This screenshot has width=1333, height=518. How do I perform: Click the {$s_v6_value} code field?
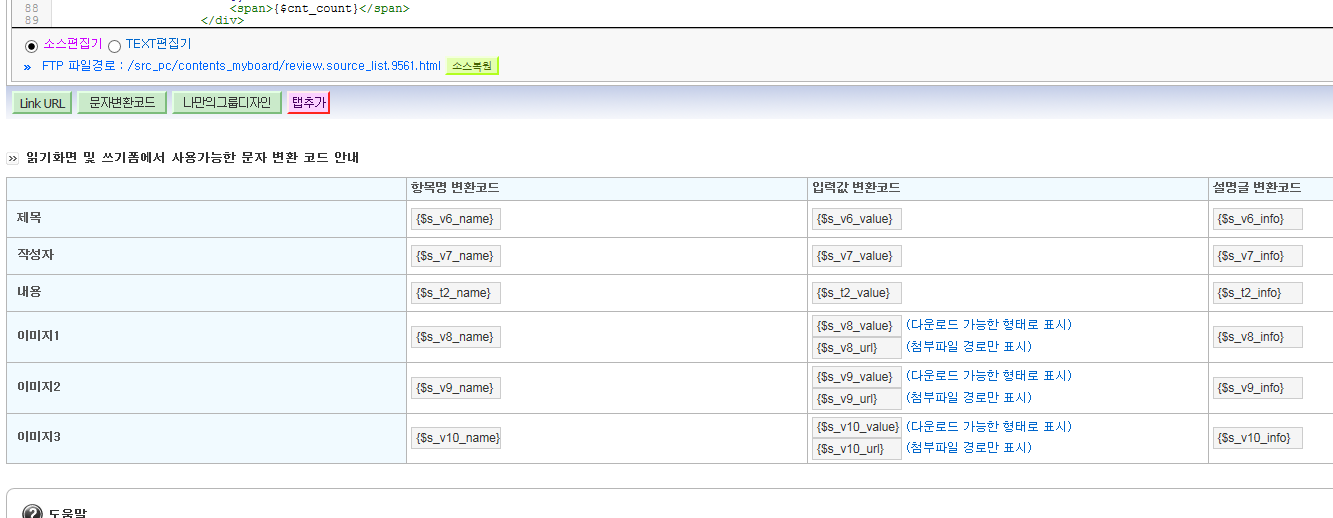[857, 219]
